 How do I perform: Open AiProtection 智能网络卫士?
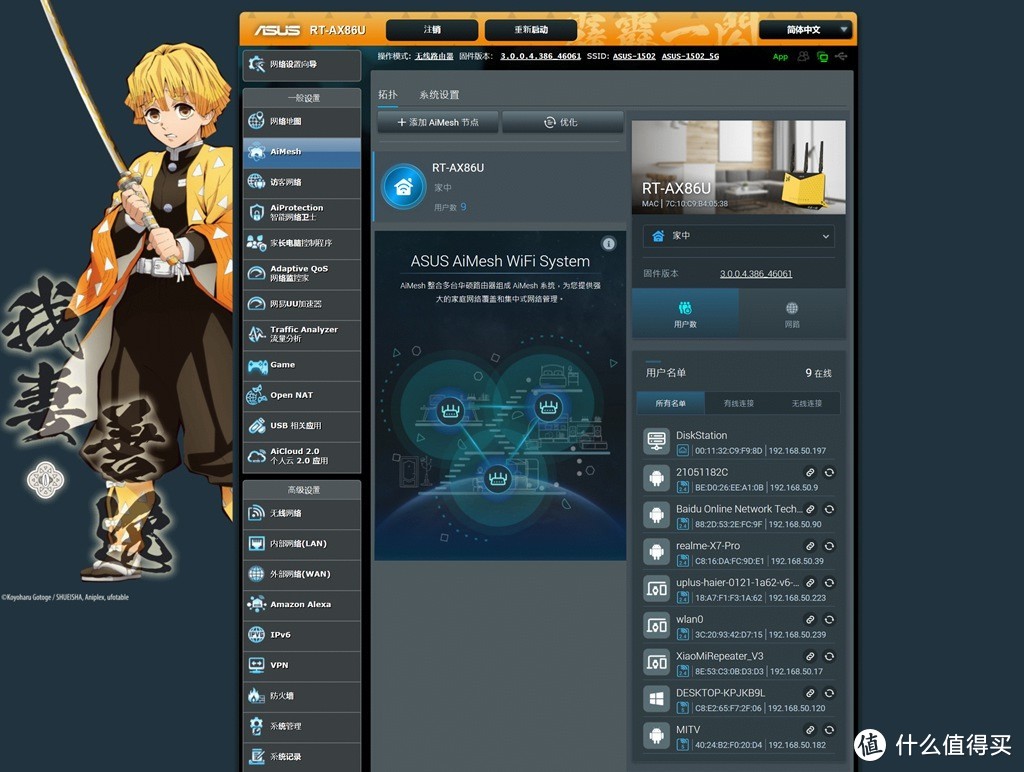302,212
